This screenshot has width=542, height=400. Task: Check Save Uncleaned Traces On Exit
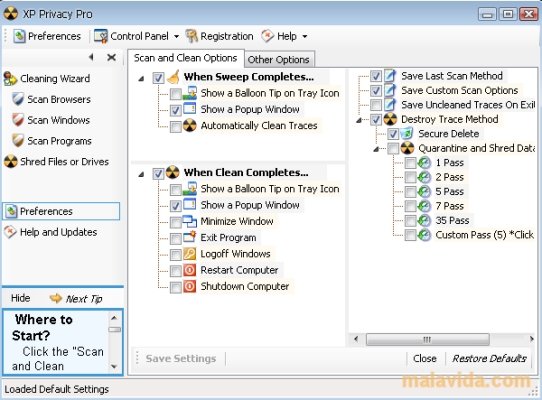point(376,105)
